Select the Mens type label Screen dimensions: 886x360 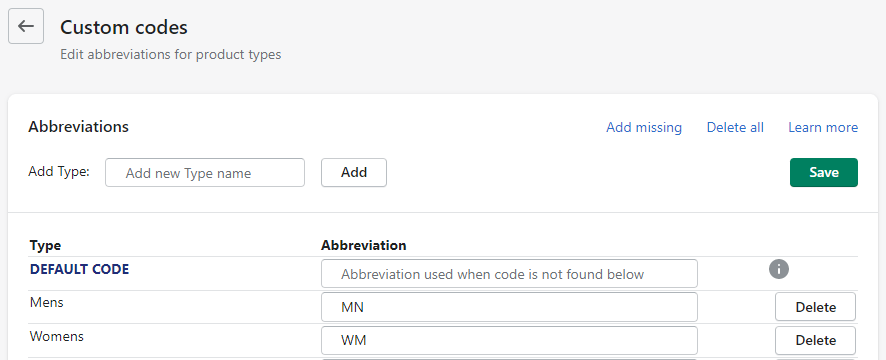46,302
